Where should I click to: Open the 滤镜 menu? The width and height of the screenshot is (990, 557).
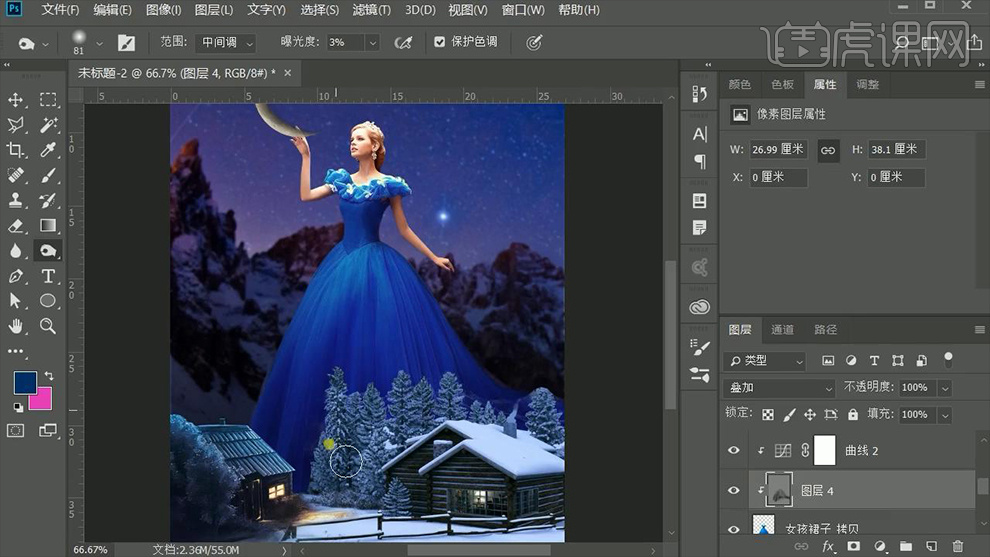pos(372,10)
